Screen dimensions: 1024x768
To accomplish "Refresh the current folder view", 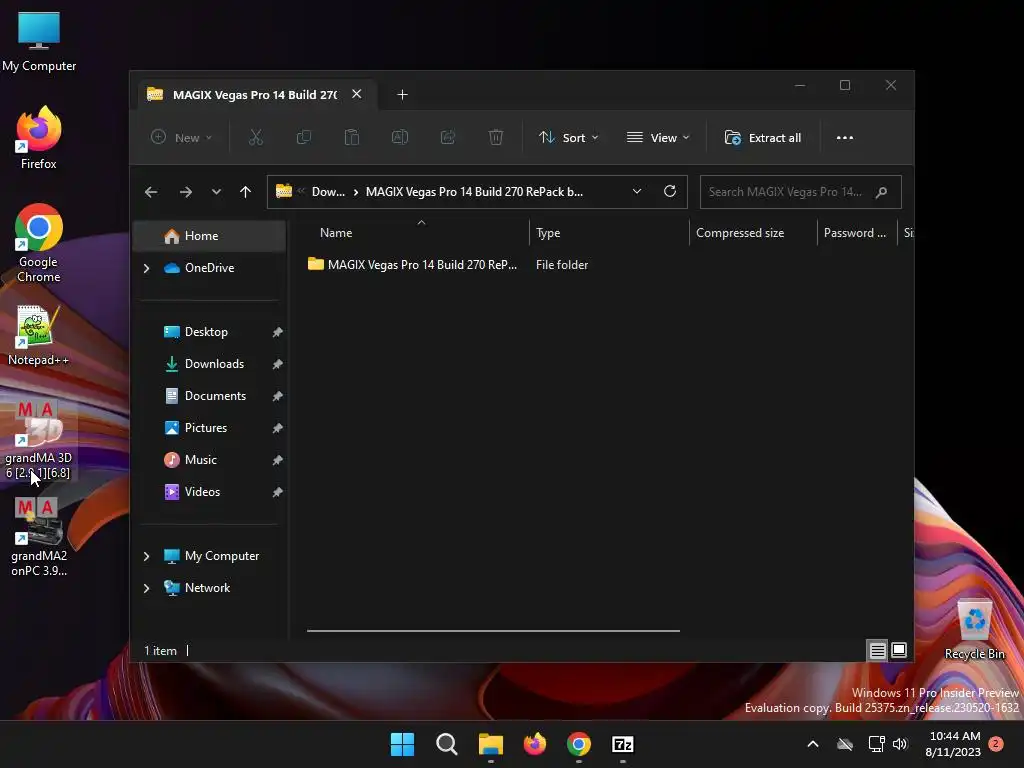I will coord(669,191).
